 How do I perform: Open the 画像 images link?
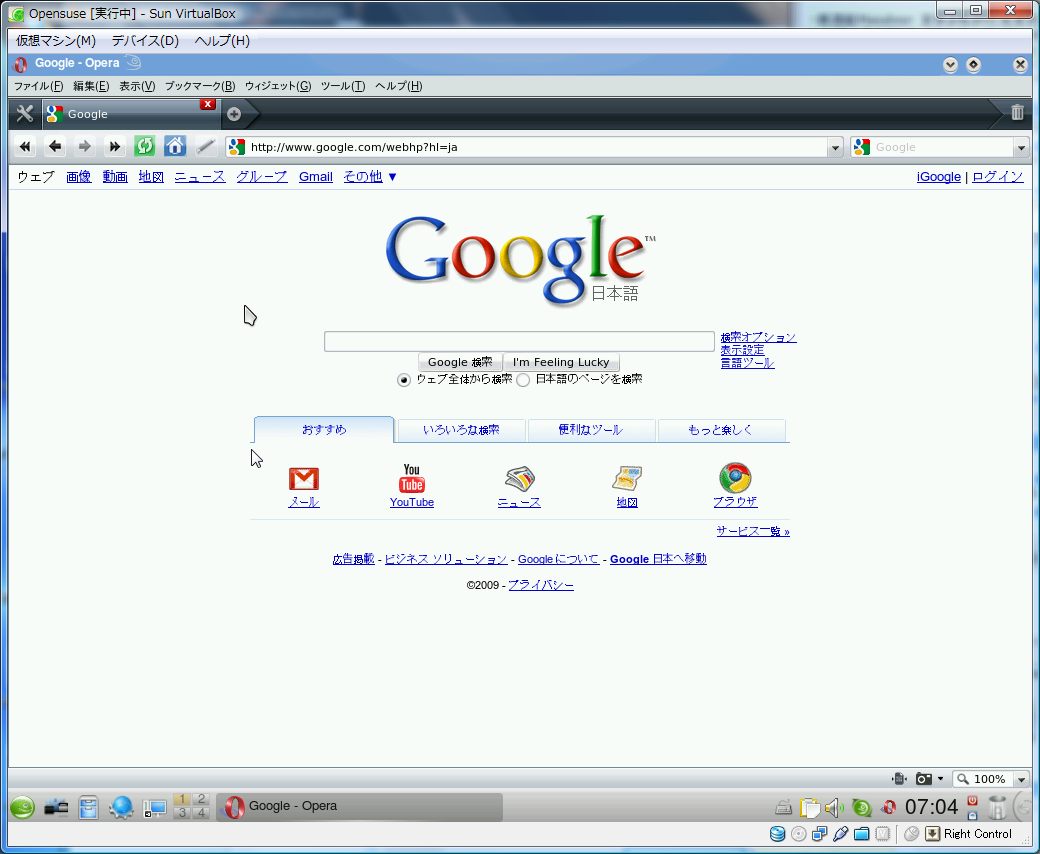click(79, 176)
